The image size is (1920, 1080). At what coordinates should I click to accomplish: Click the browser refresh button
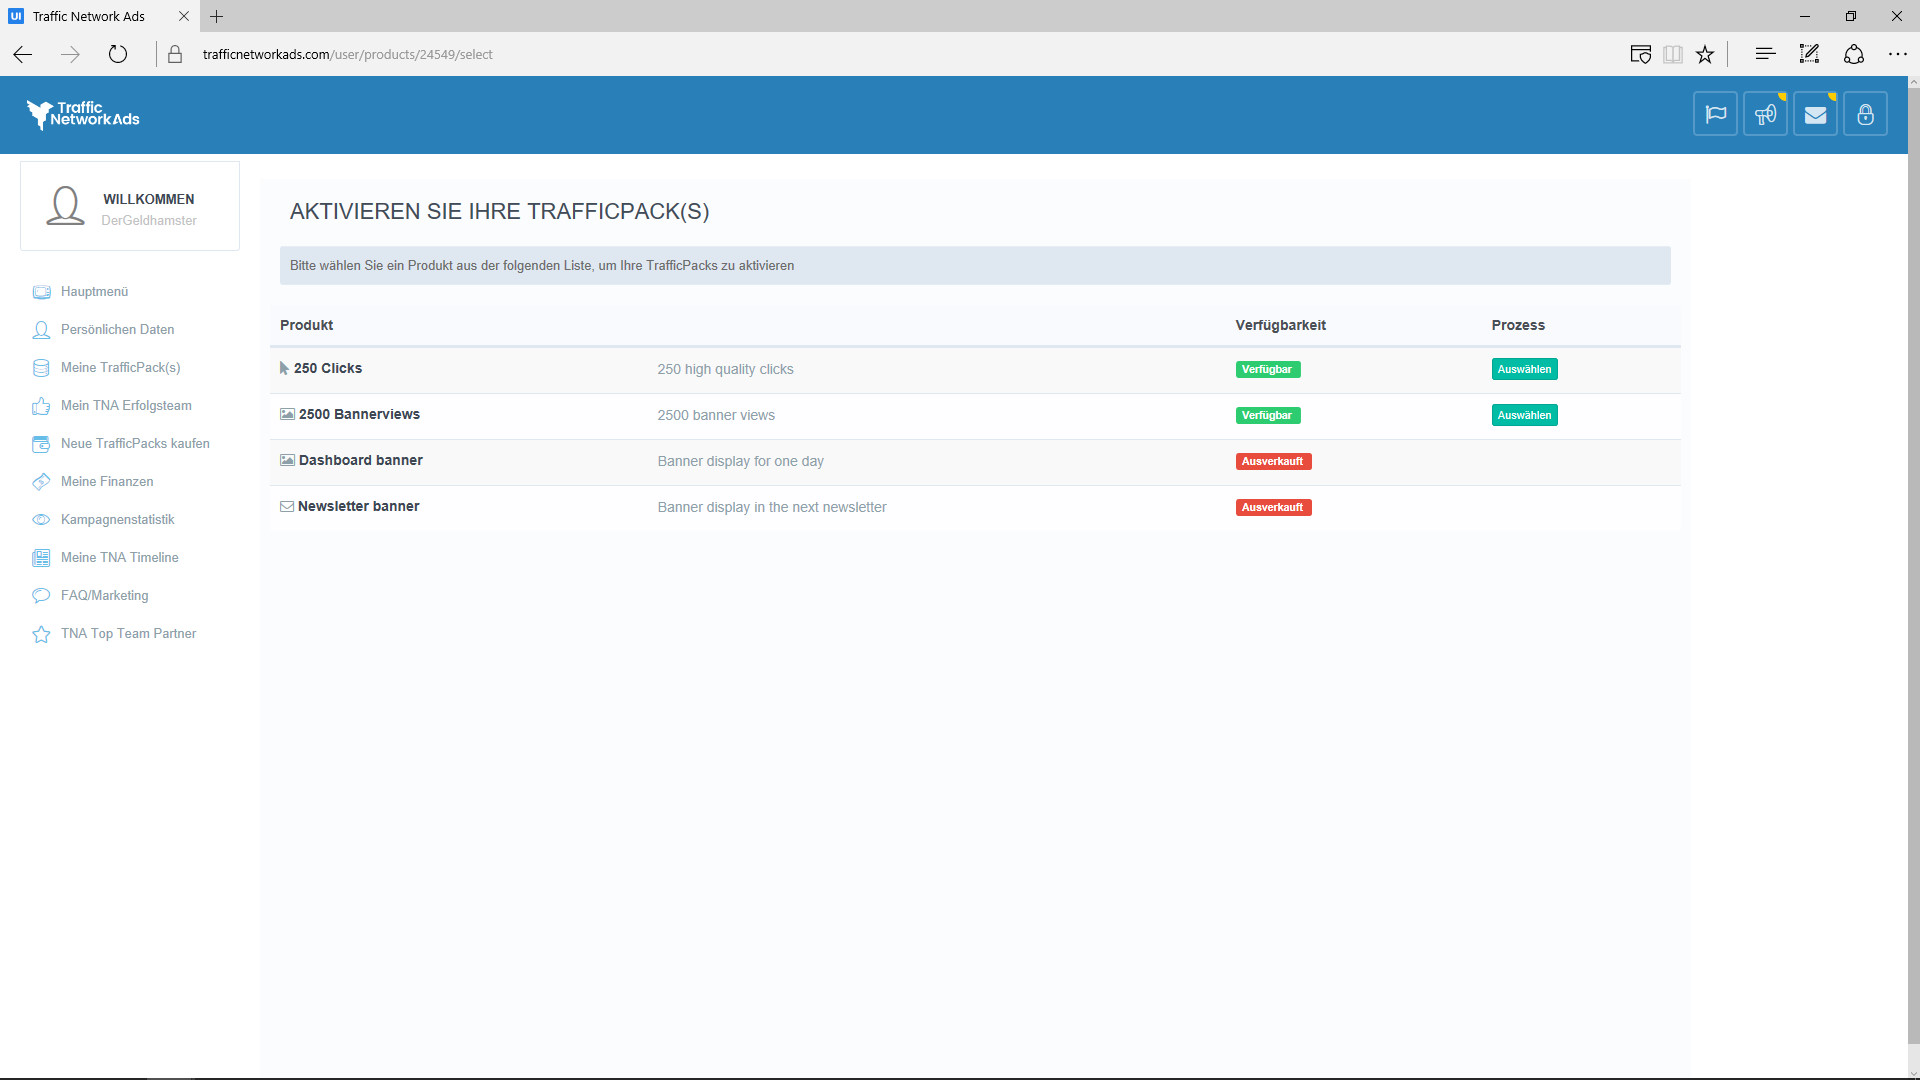[x=118, y=54]
